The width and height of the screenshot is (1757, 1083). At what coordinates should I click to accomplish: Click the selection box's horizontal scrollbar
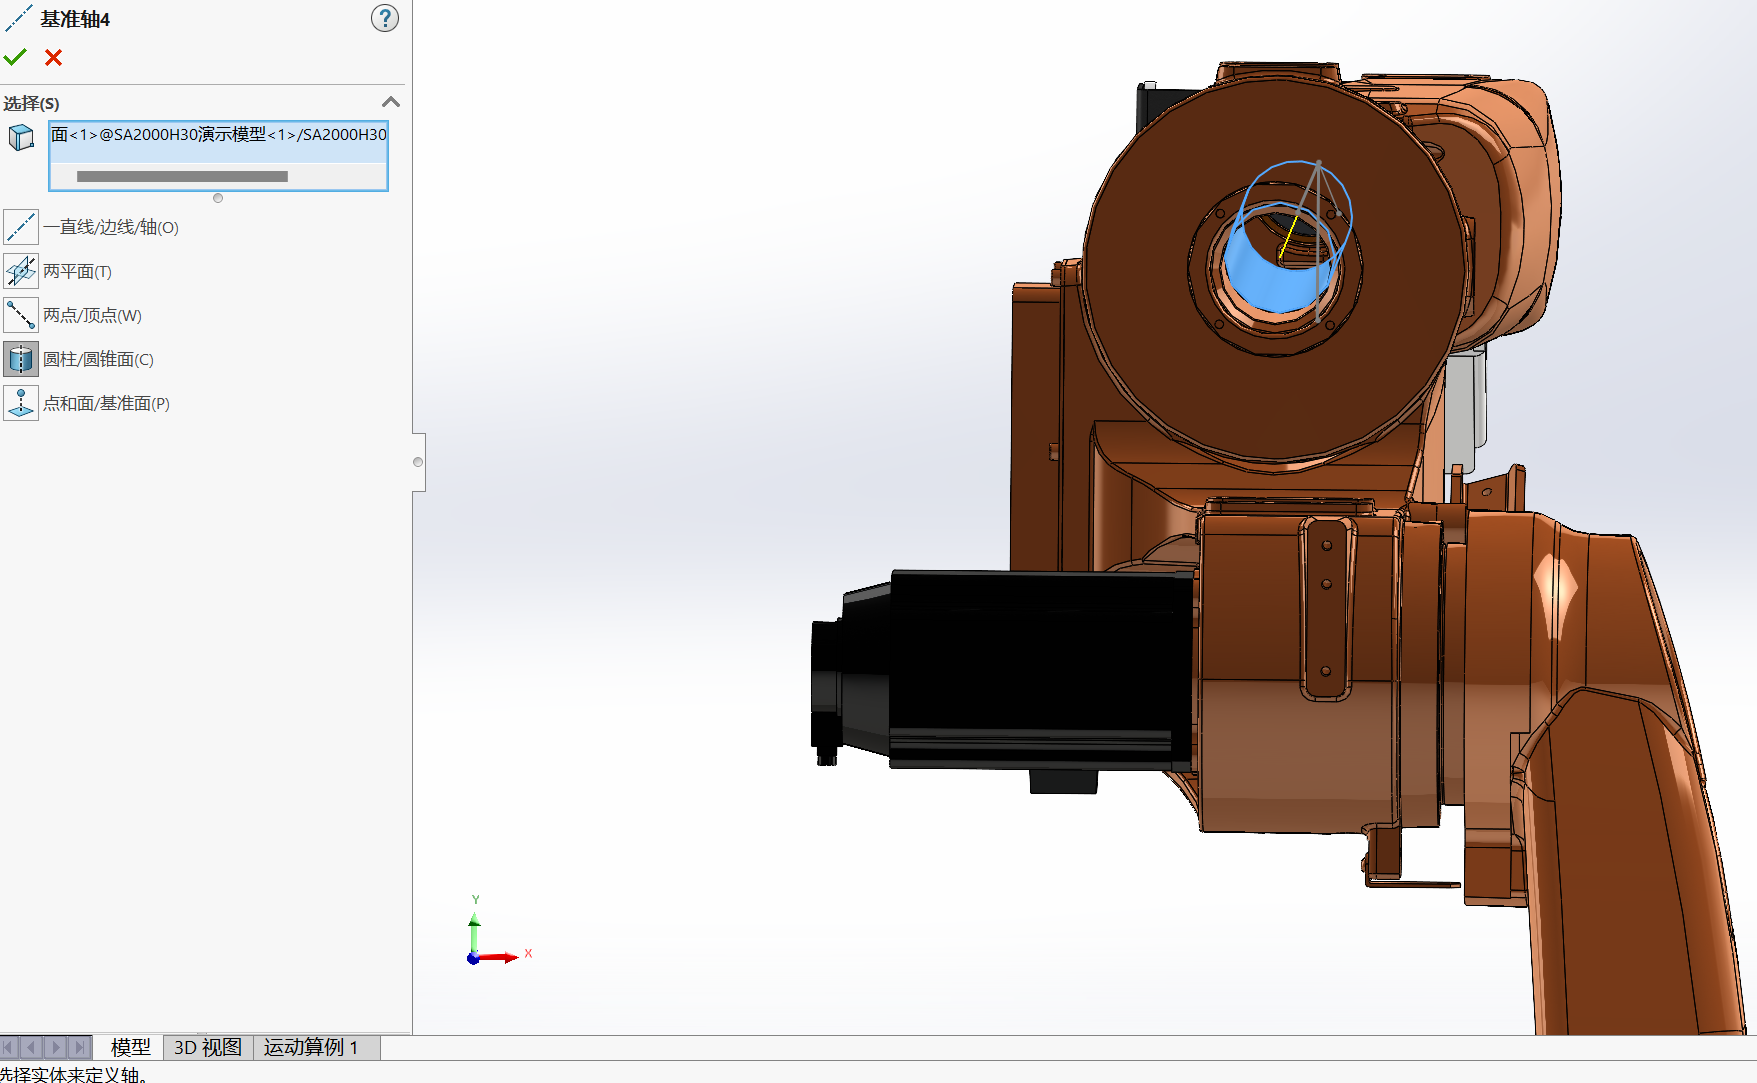(182, 177)
